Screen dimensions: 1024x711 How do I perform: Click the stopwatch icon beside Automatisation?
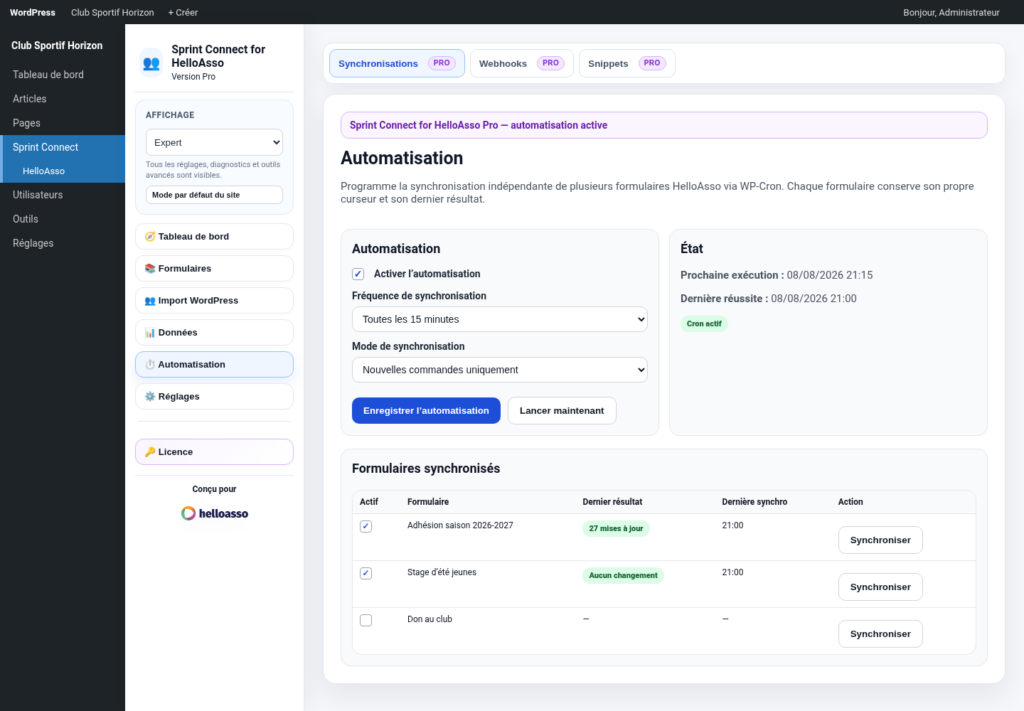pos(150,364)
